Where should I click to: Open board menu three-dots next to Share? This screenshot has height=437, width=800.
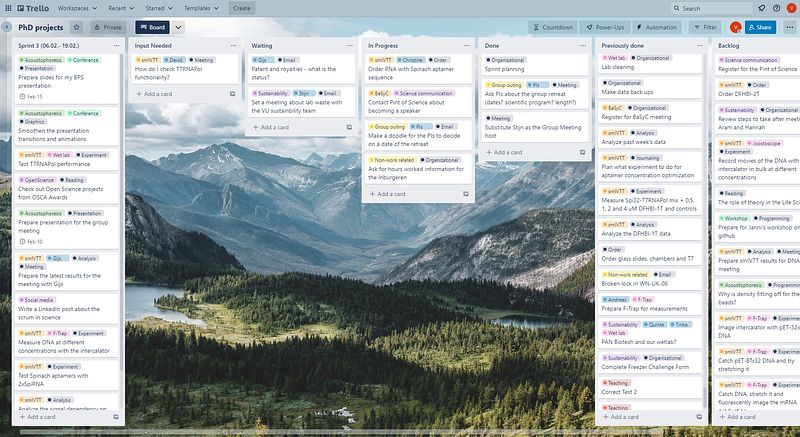(788, 27)
